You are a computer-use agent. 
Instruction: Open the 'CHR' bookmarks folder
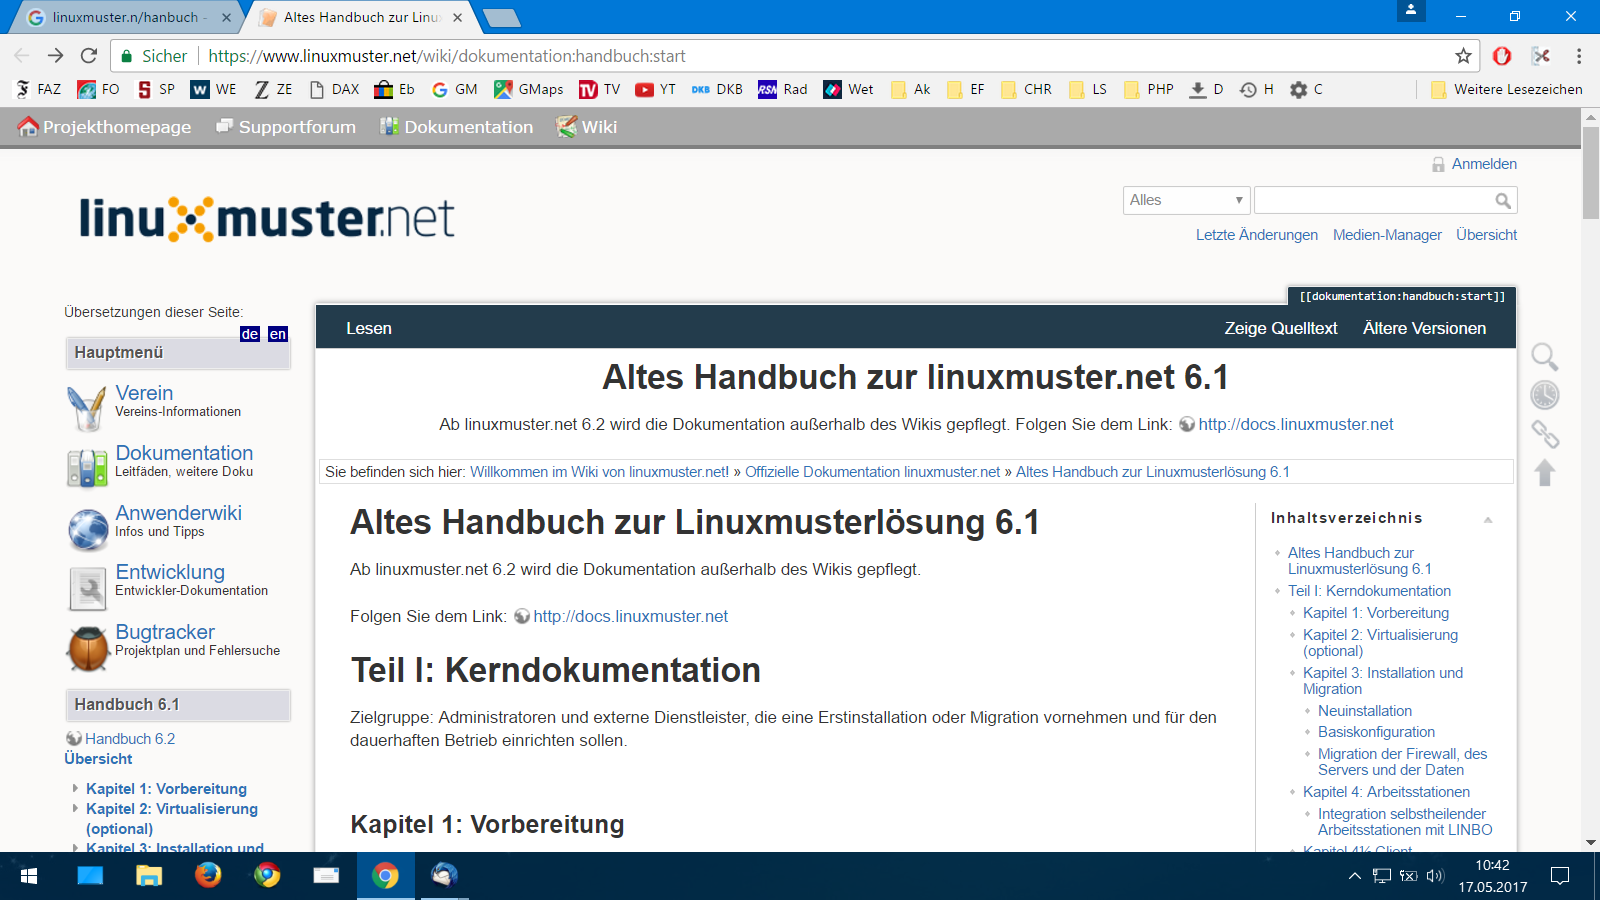(x=1025, y=89)
